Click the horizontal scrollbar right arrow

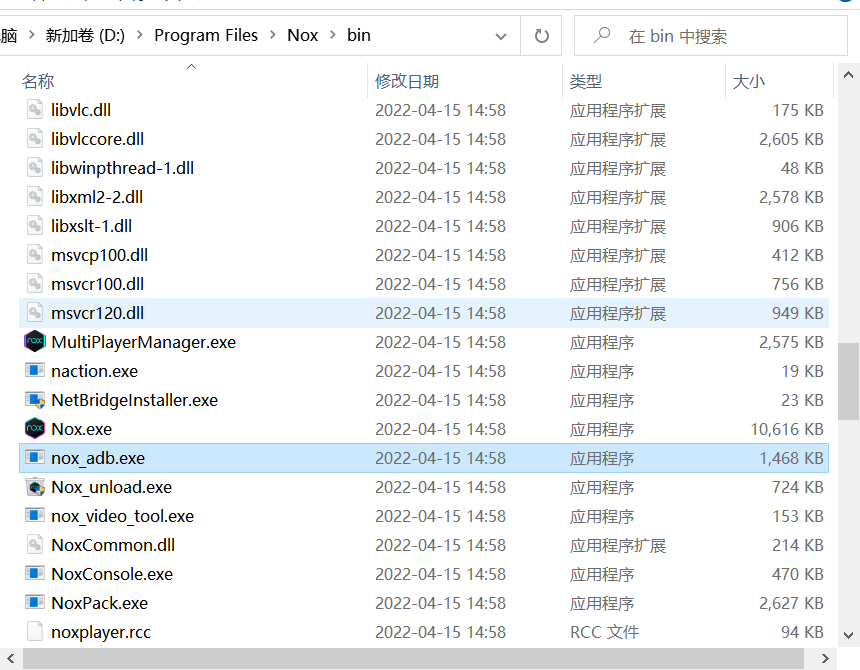(825, 658)
